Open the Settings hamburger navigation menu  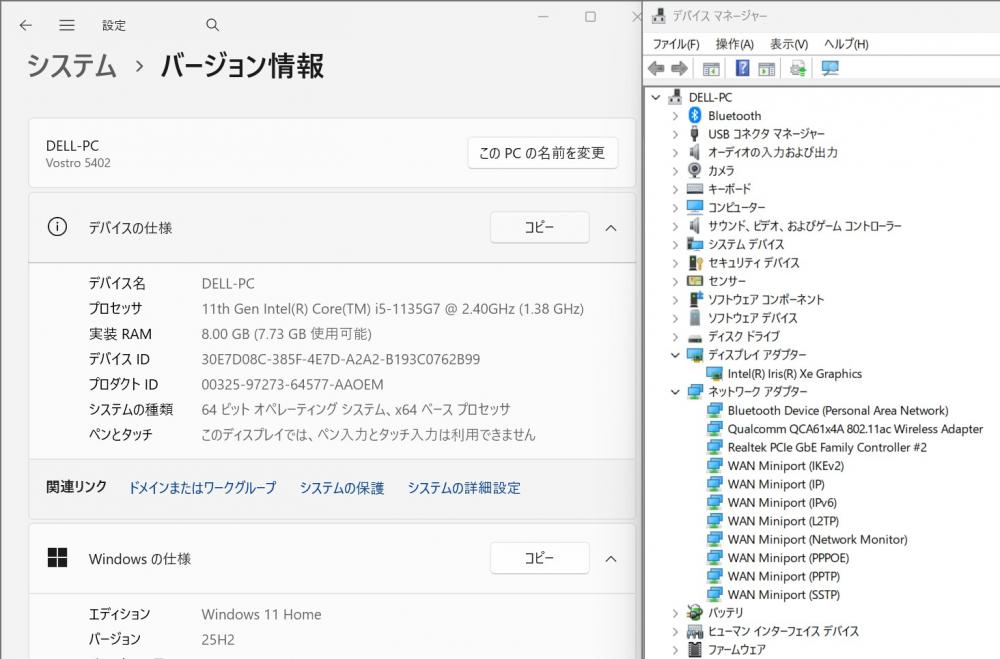pos(66,25)
